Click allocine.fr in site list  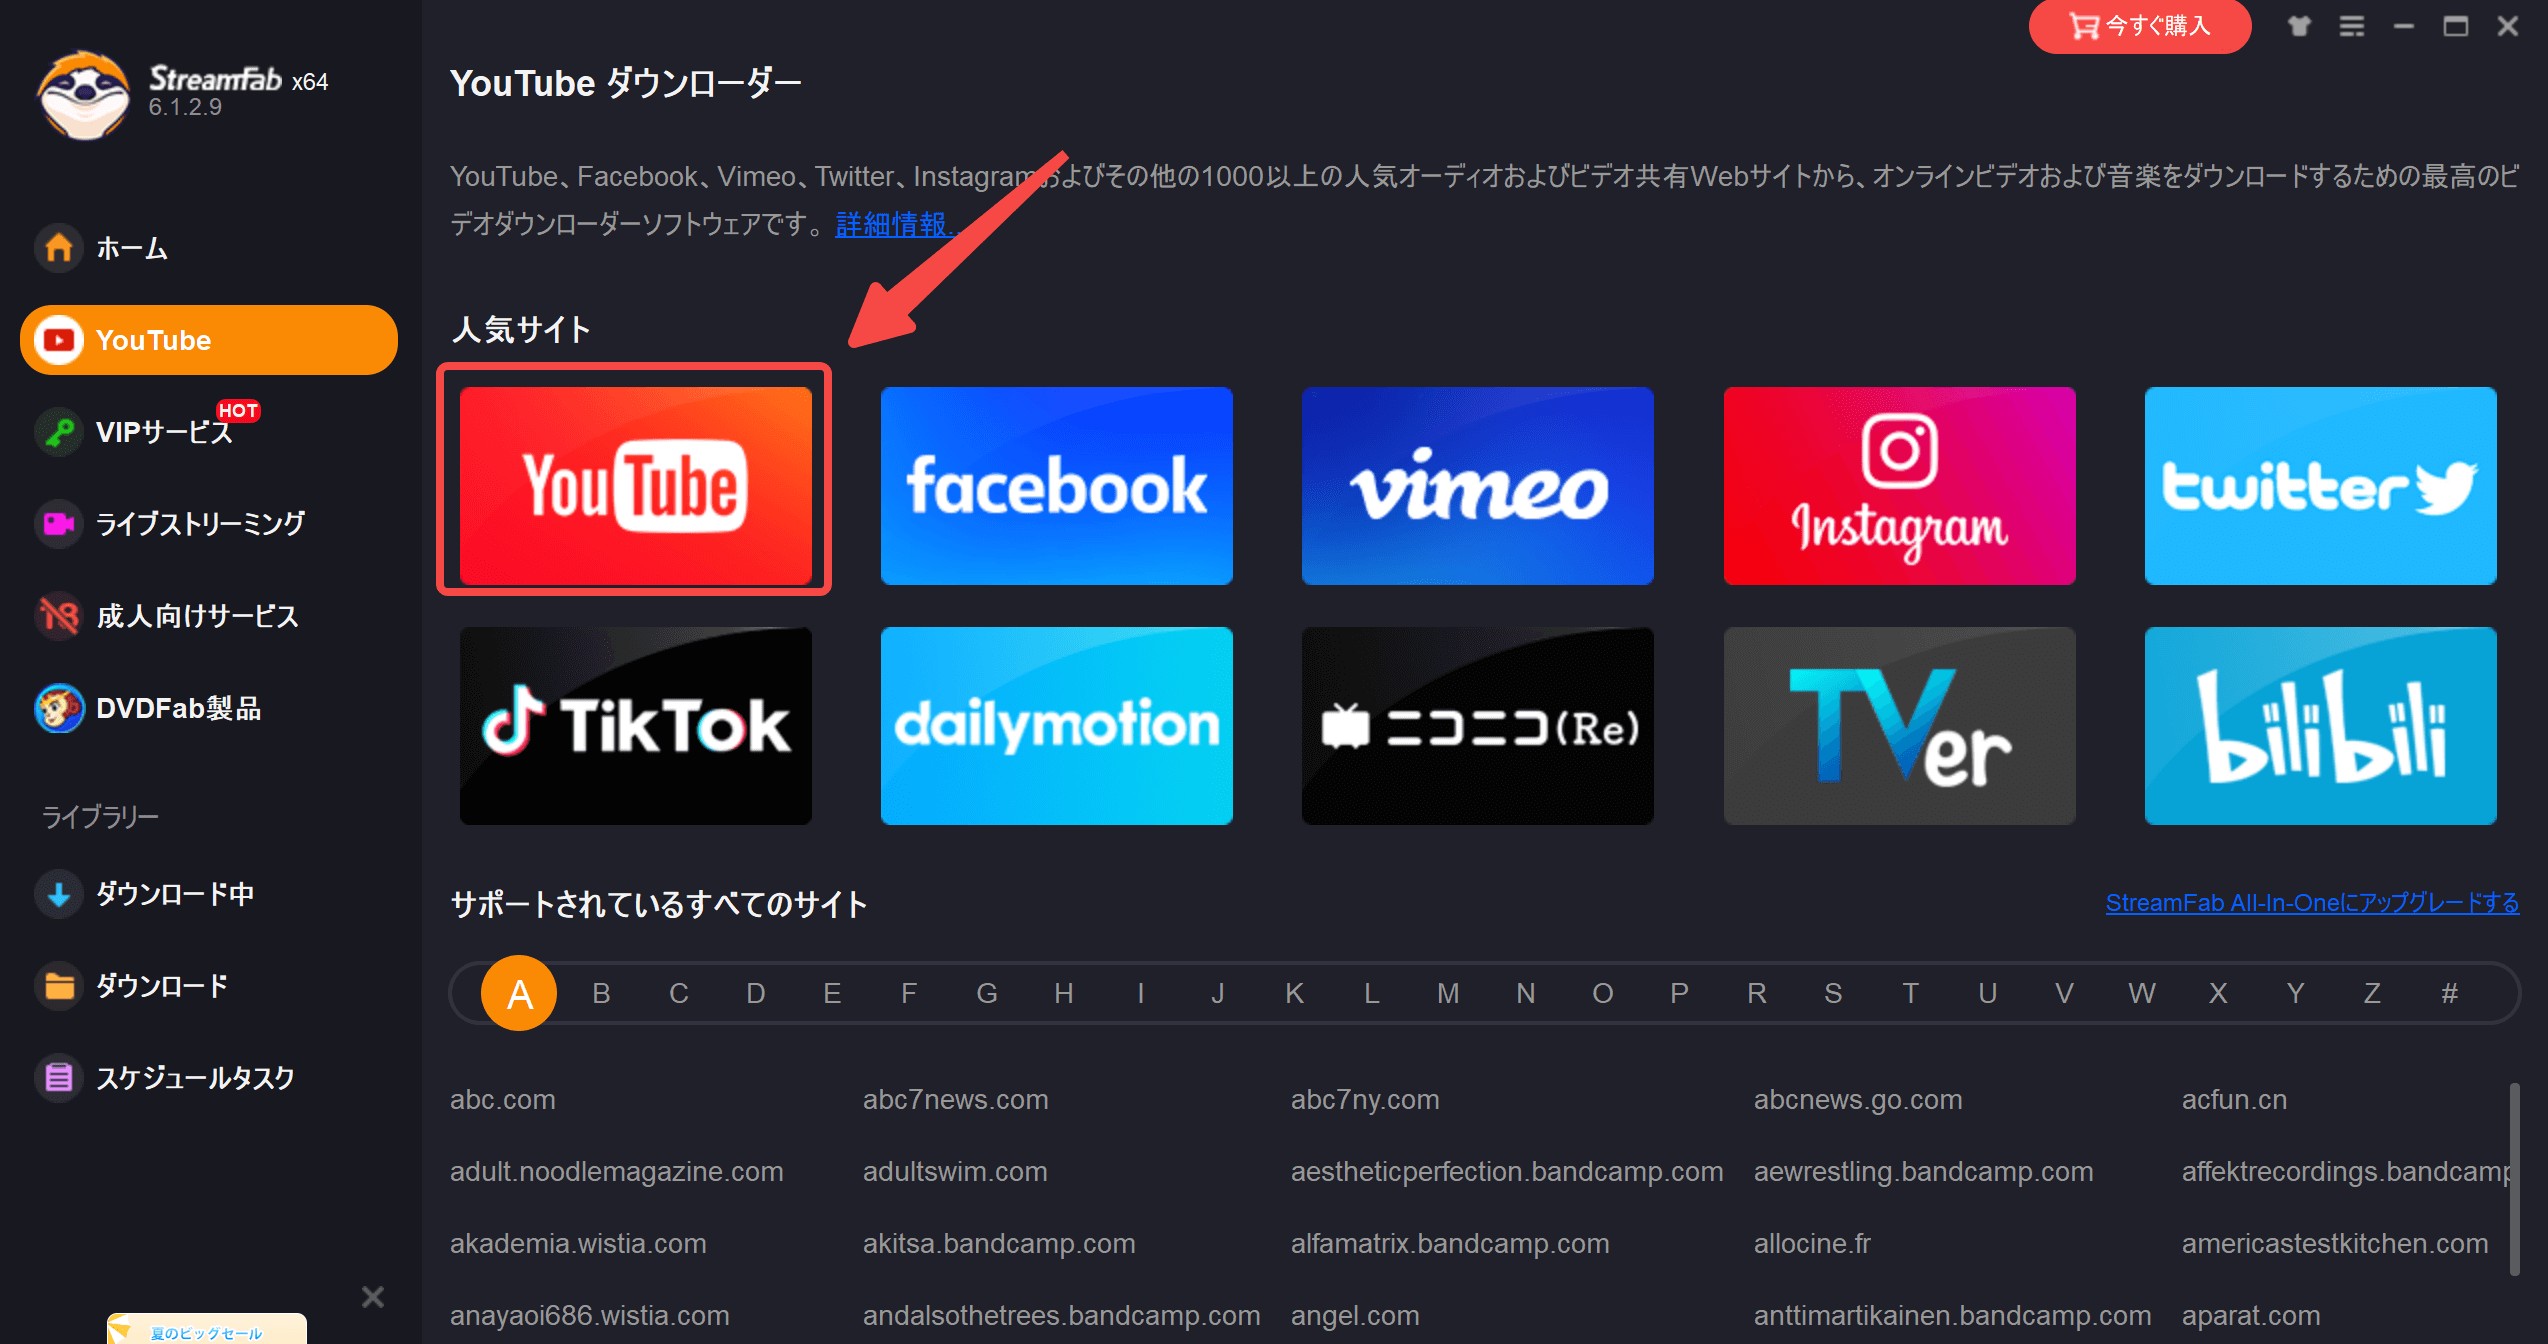coord(1812,1243)
